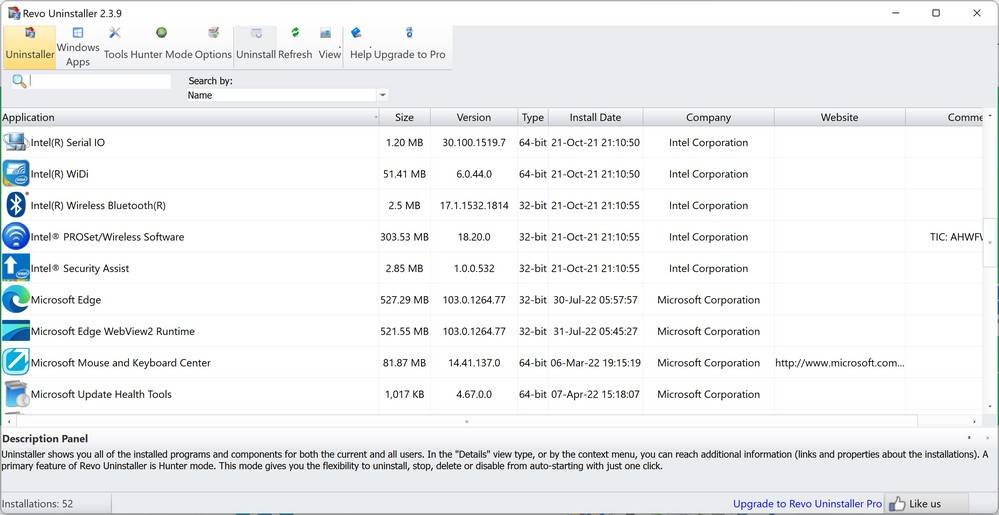
Task: Select the Intel Wireless Bluetooth icon
Action: coord(15,205)
